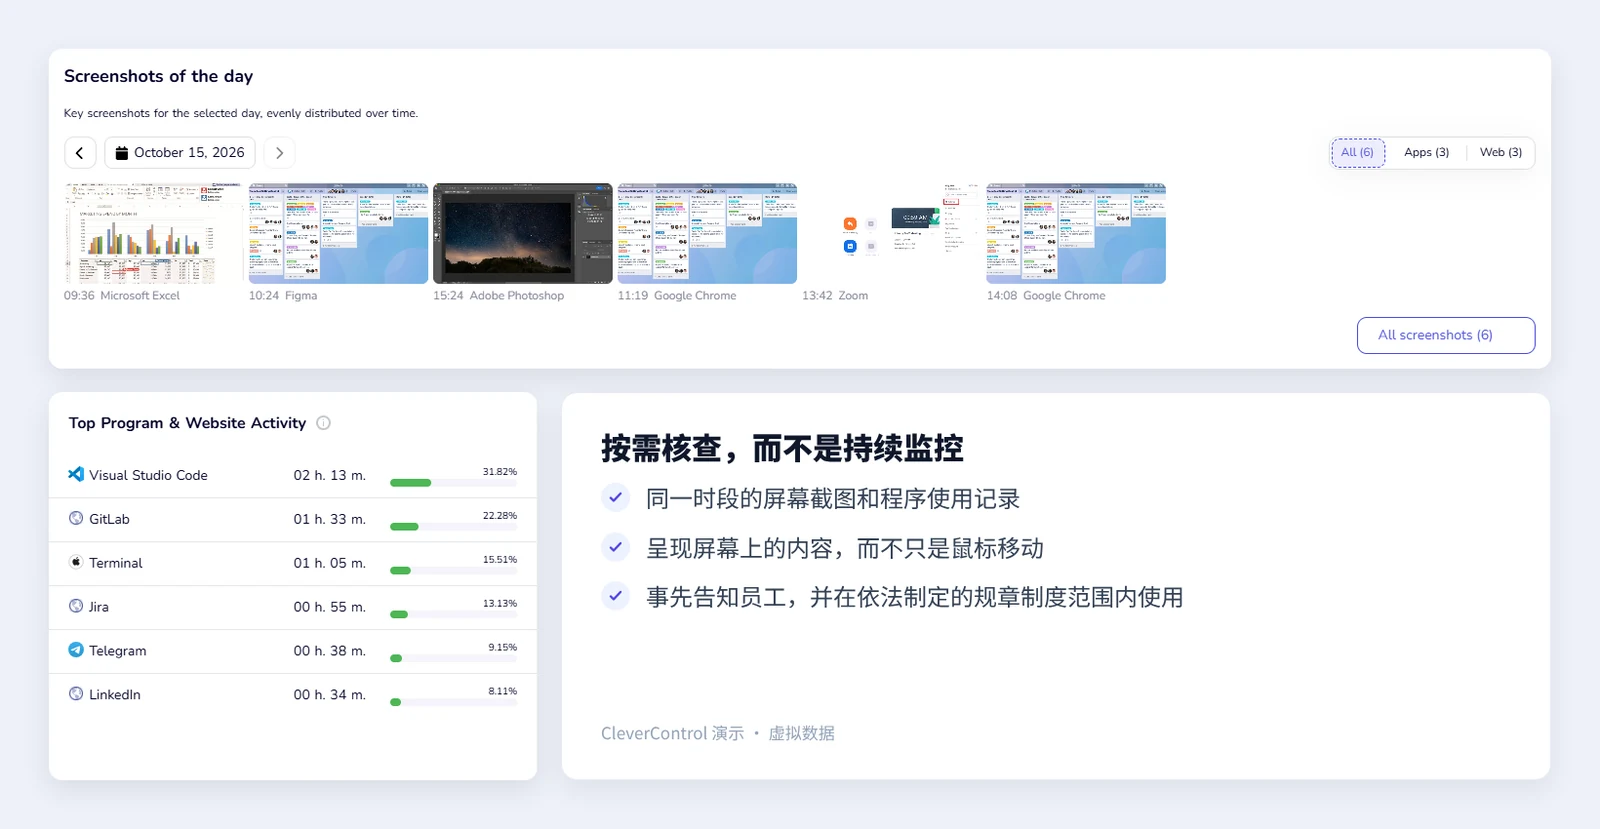This screenshot has width=1600, height=829.
Task: Switch to the Apps (3) tab
Action: tap(1426, 153)
